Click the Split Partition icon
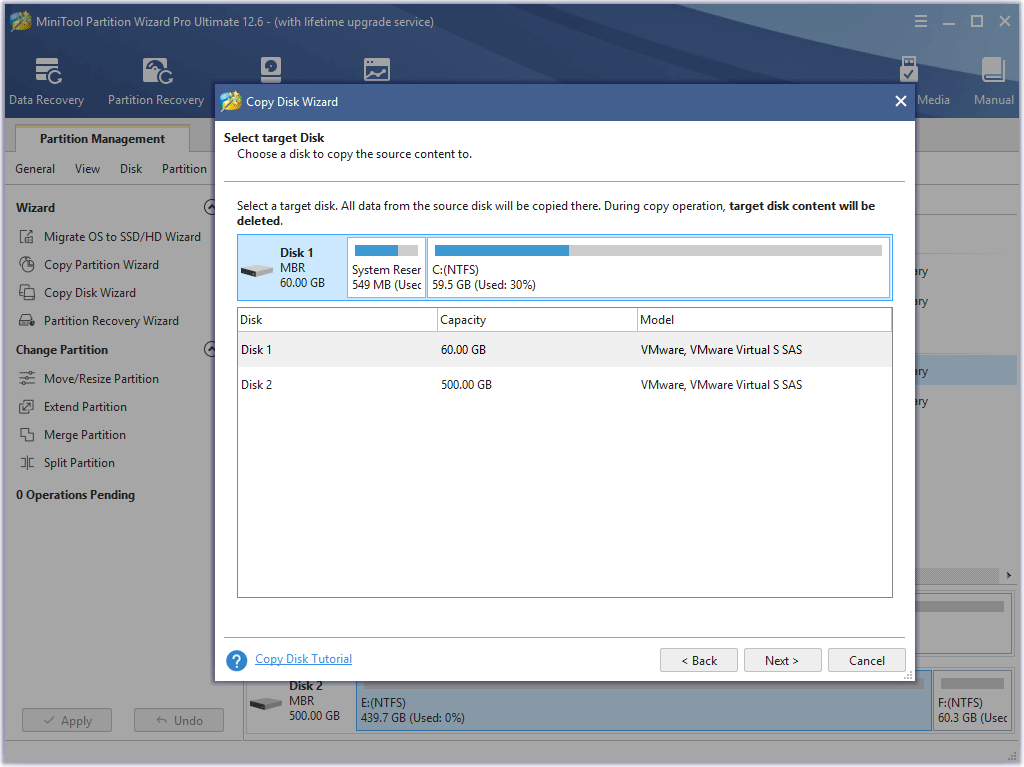 coord(27,463)
